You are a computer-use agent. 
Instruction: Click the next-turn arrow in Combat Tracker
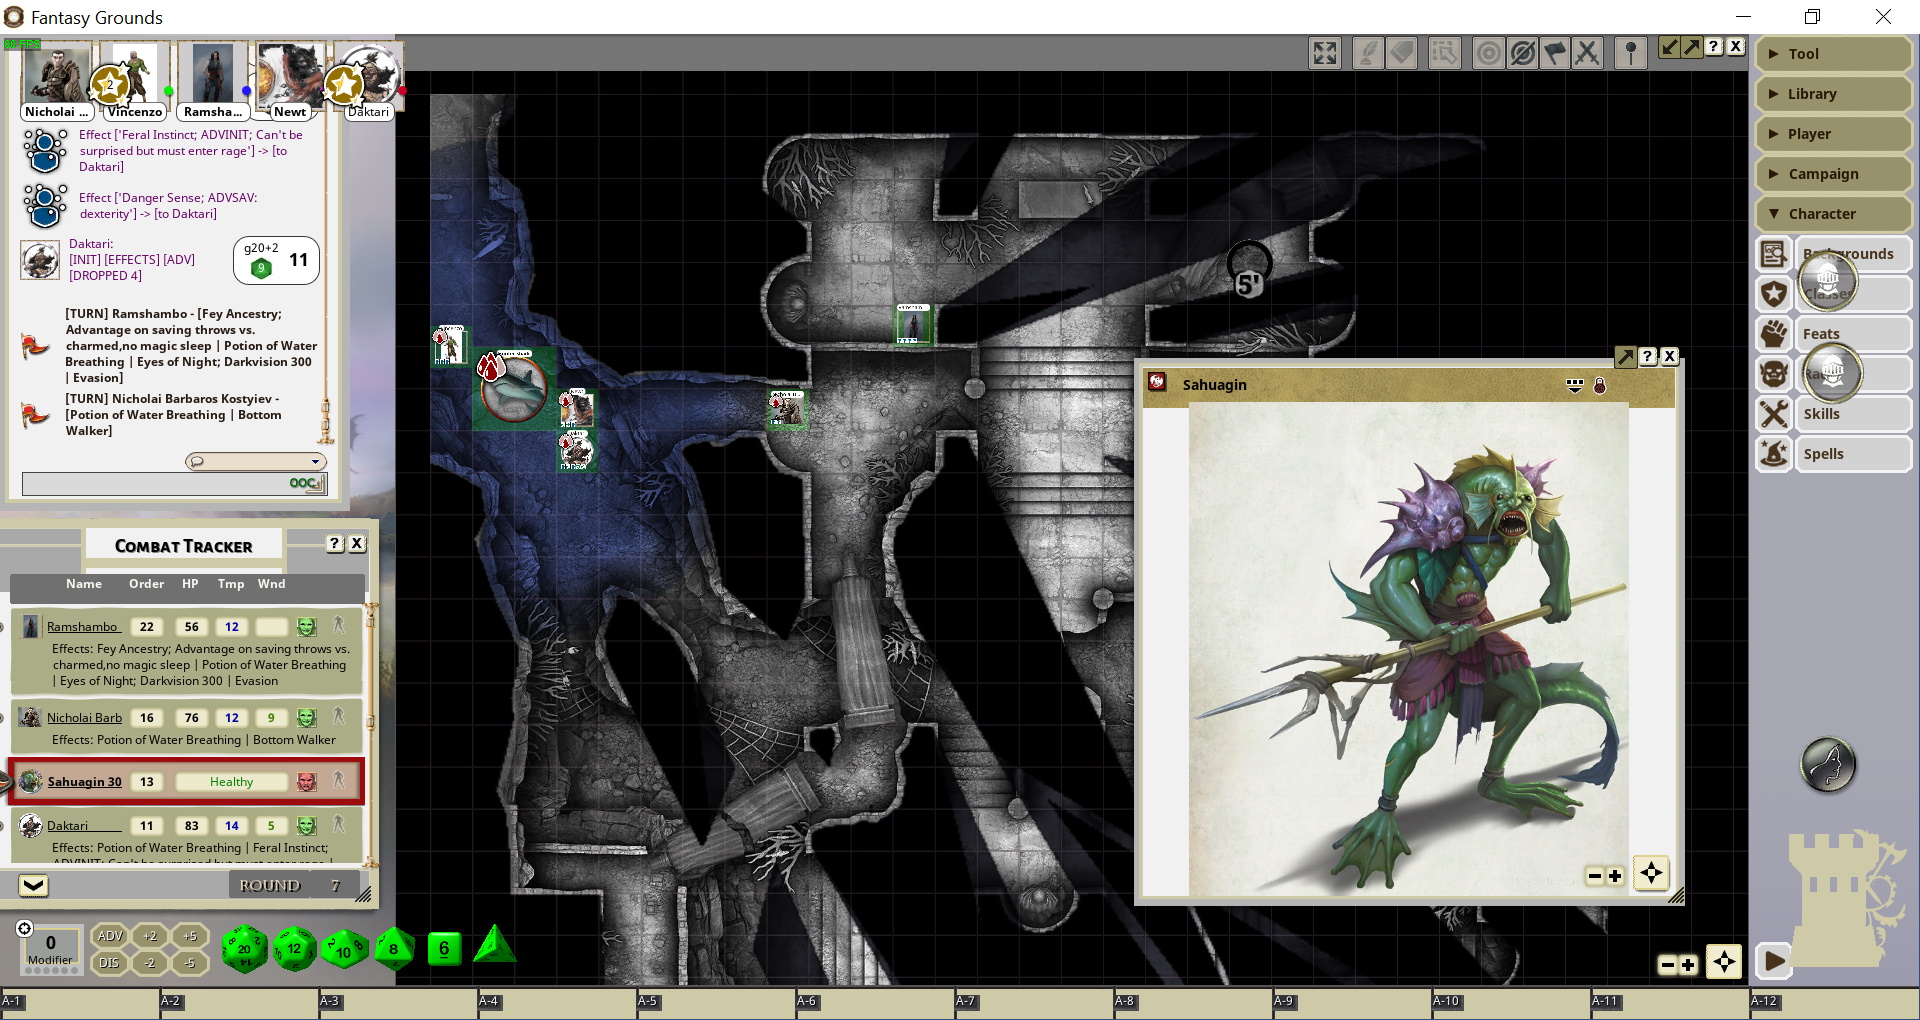pyautogui.click(x=33, y=886)
